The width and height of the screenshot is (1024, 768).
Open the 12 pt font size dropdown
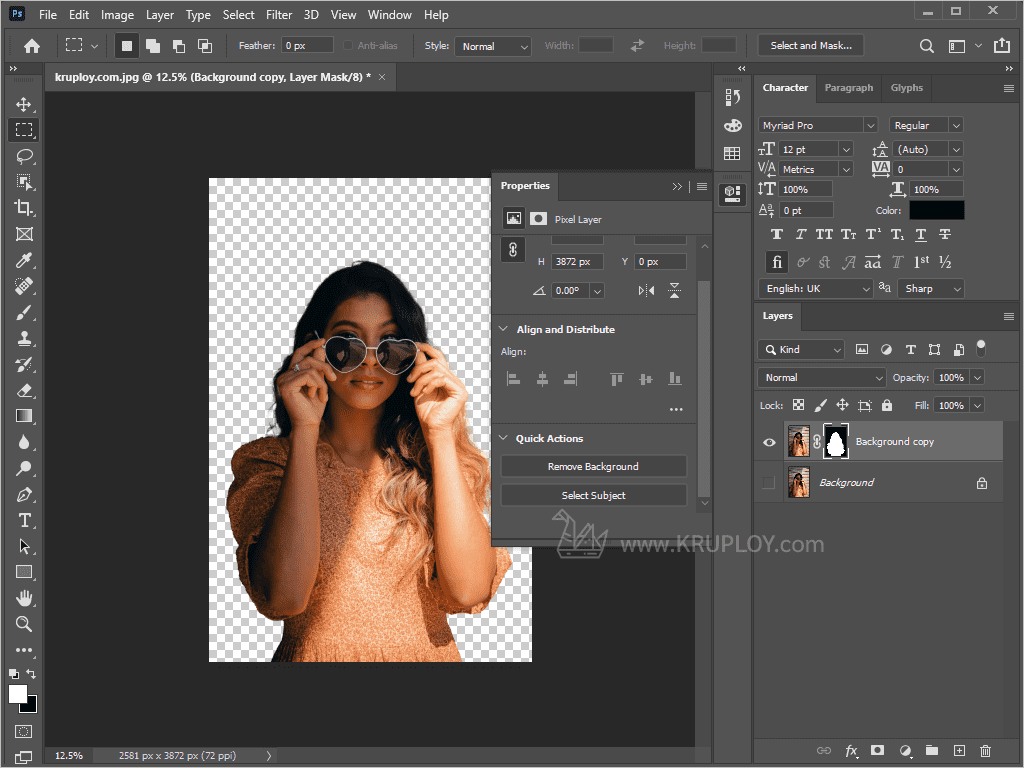[816, 150]
